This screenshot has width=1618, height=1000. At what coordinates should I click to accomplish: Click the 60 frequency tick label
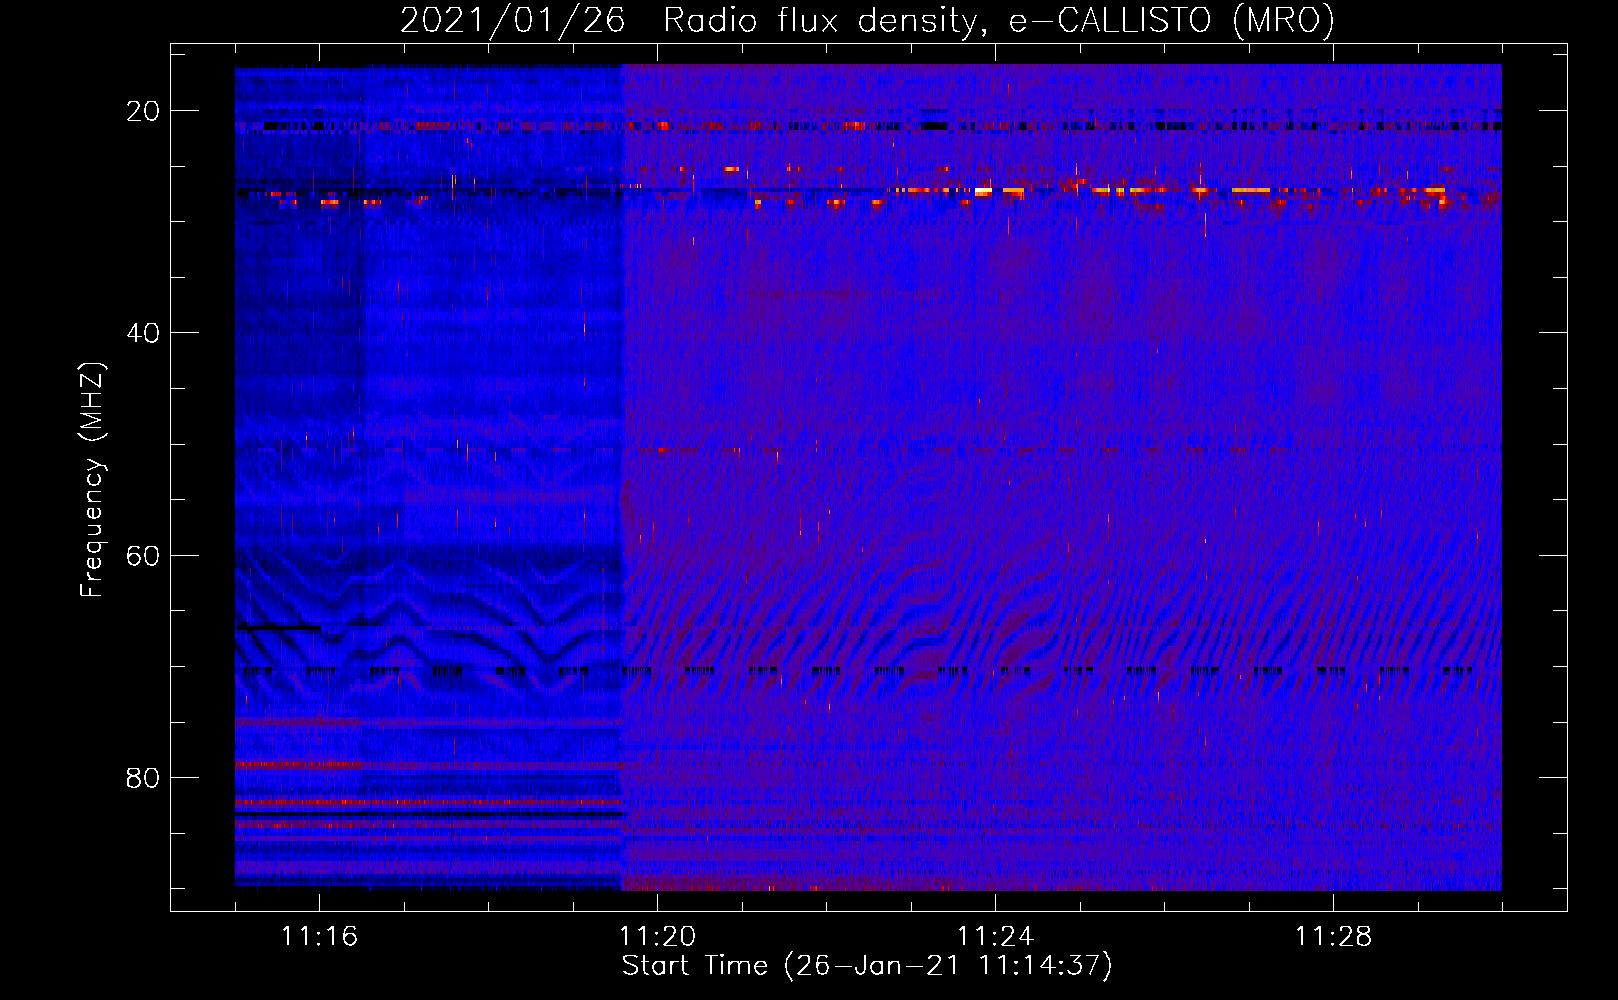143,555
